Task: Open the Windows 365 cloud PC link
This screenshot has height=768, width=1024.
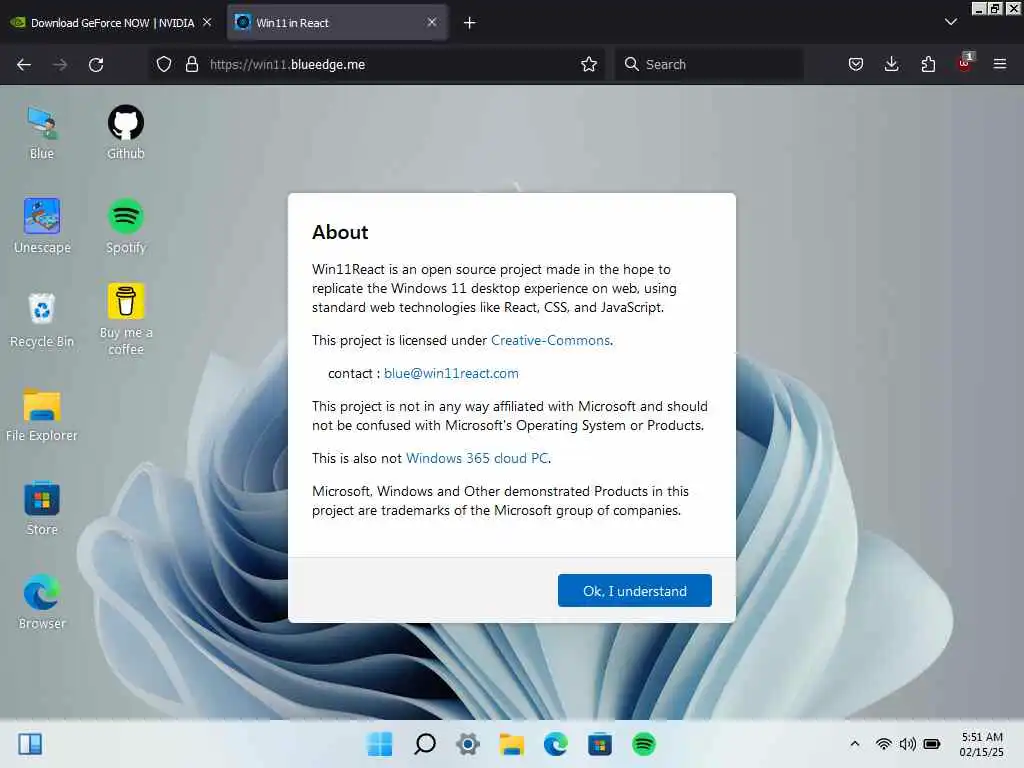Action: point(477,458)
